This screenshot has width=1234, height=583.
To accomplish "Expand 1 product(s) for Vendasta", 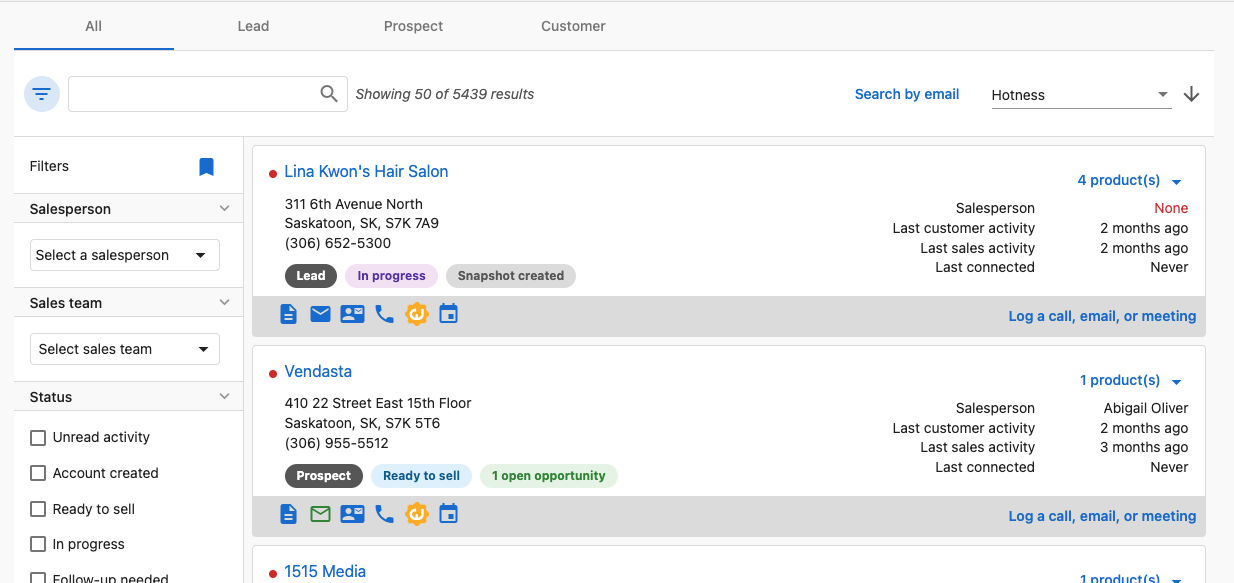I will 1130,381.
